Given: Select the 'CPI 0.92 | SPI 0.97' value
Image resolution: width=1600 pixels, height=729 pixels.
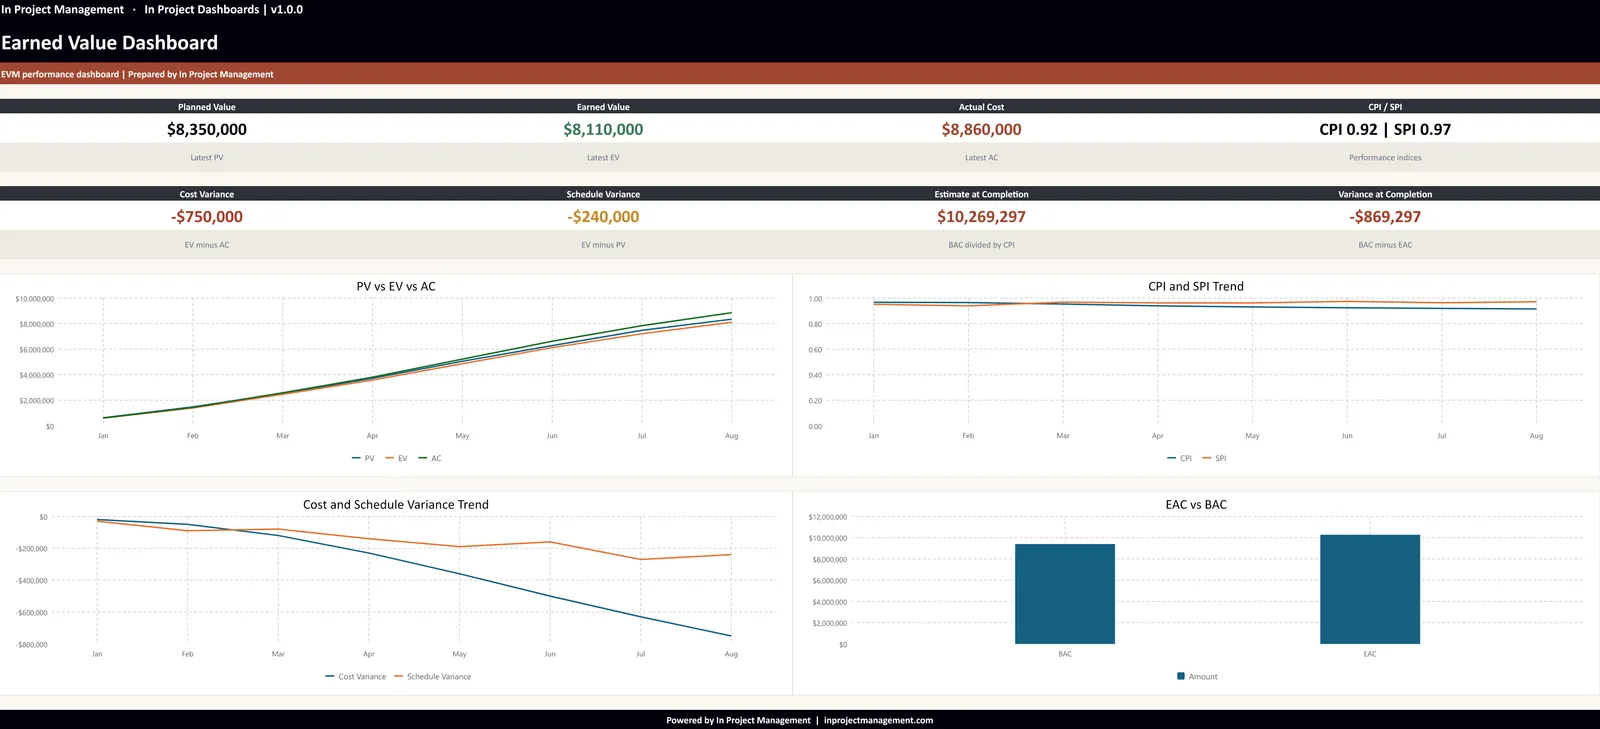Looking at the screenshot, I should click(1385, 129).
